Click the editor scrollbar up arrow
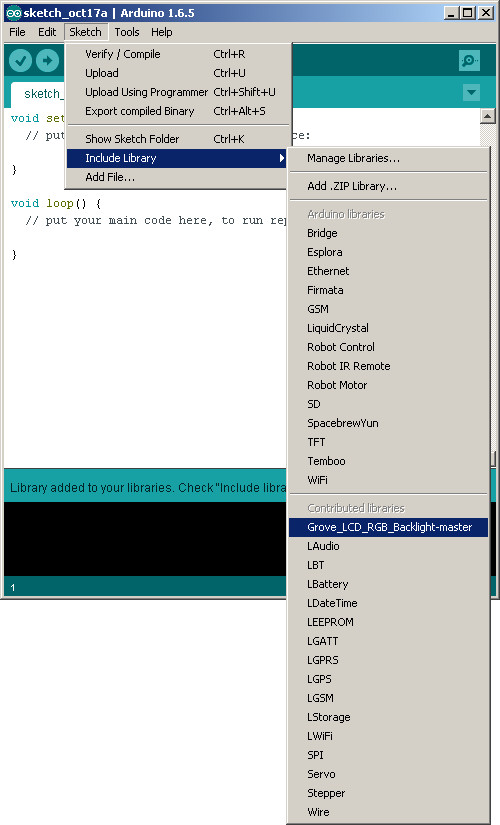Screen dimensions: 500x825 [x=488, y=116]
